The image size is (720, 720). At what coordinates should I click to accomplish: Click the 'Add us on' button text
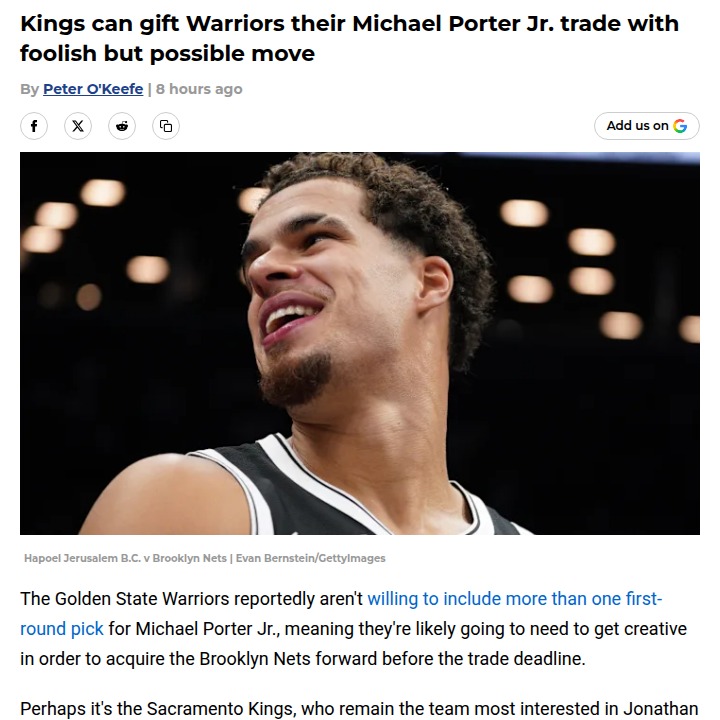tap(637, 125)
